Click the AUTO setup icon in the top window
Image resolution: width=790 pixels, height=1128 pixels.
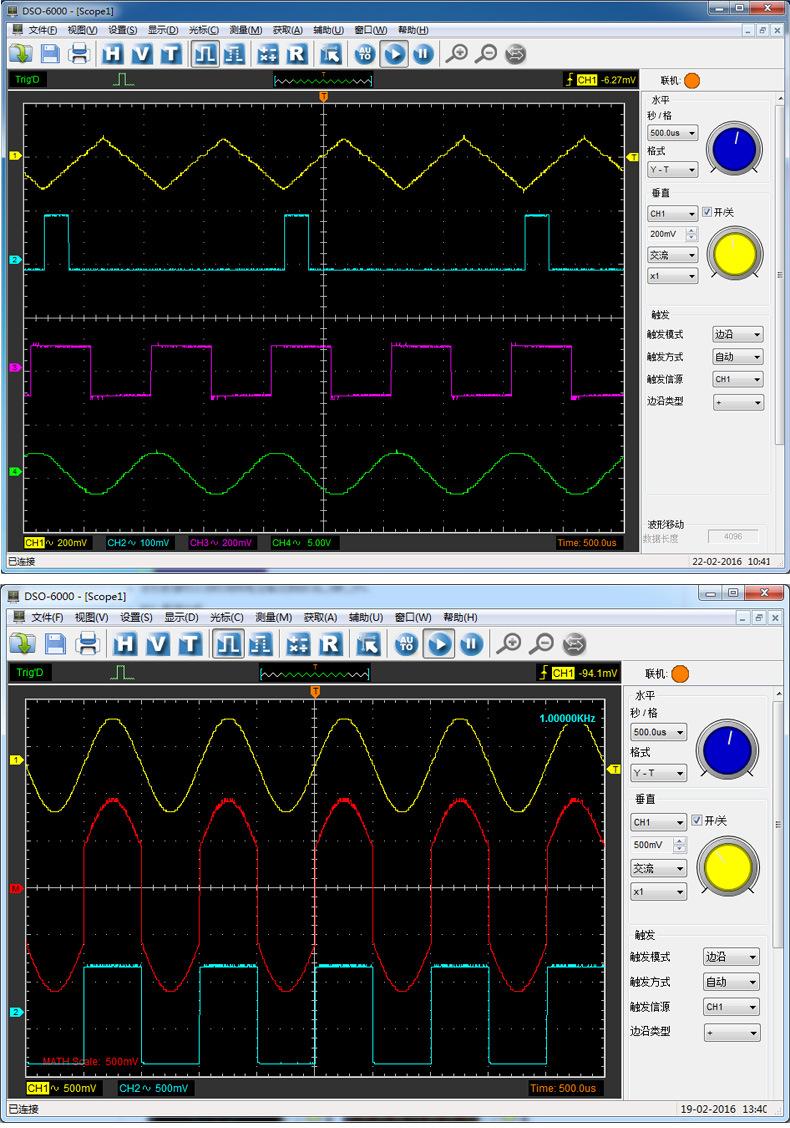click(365, 54)
